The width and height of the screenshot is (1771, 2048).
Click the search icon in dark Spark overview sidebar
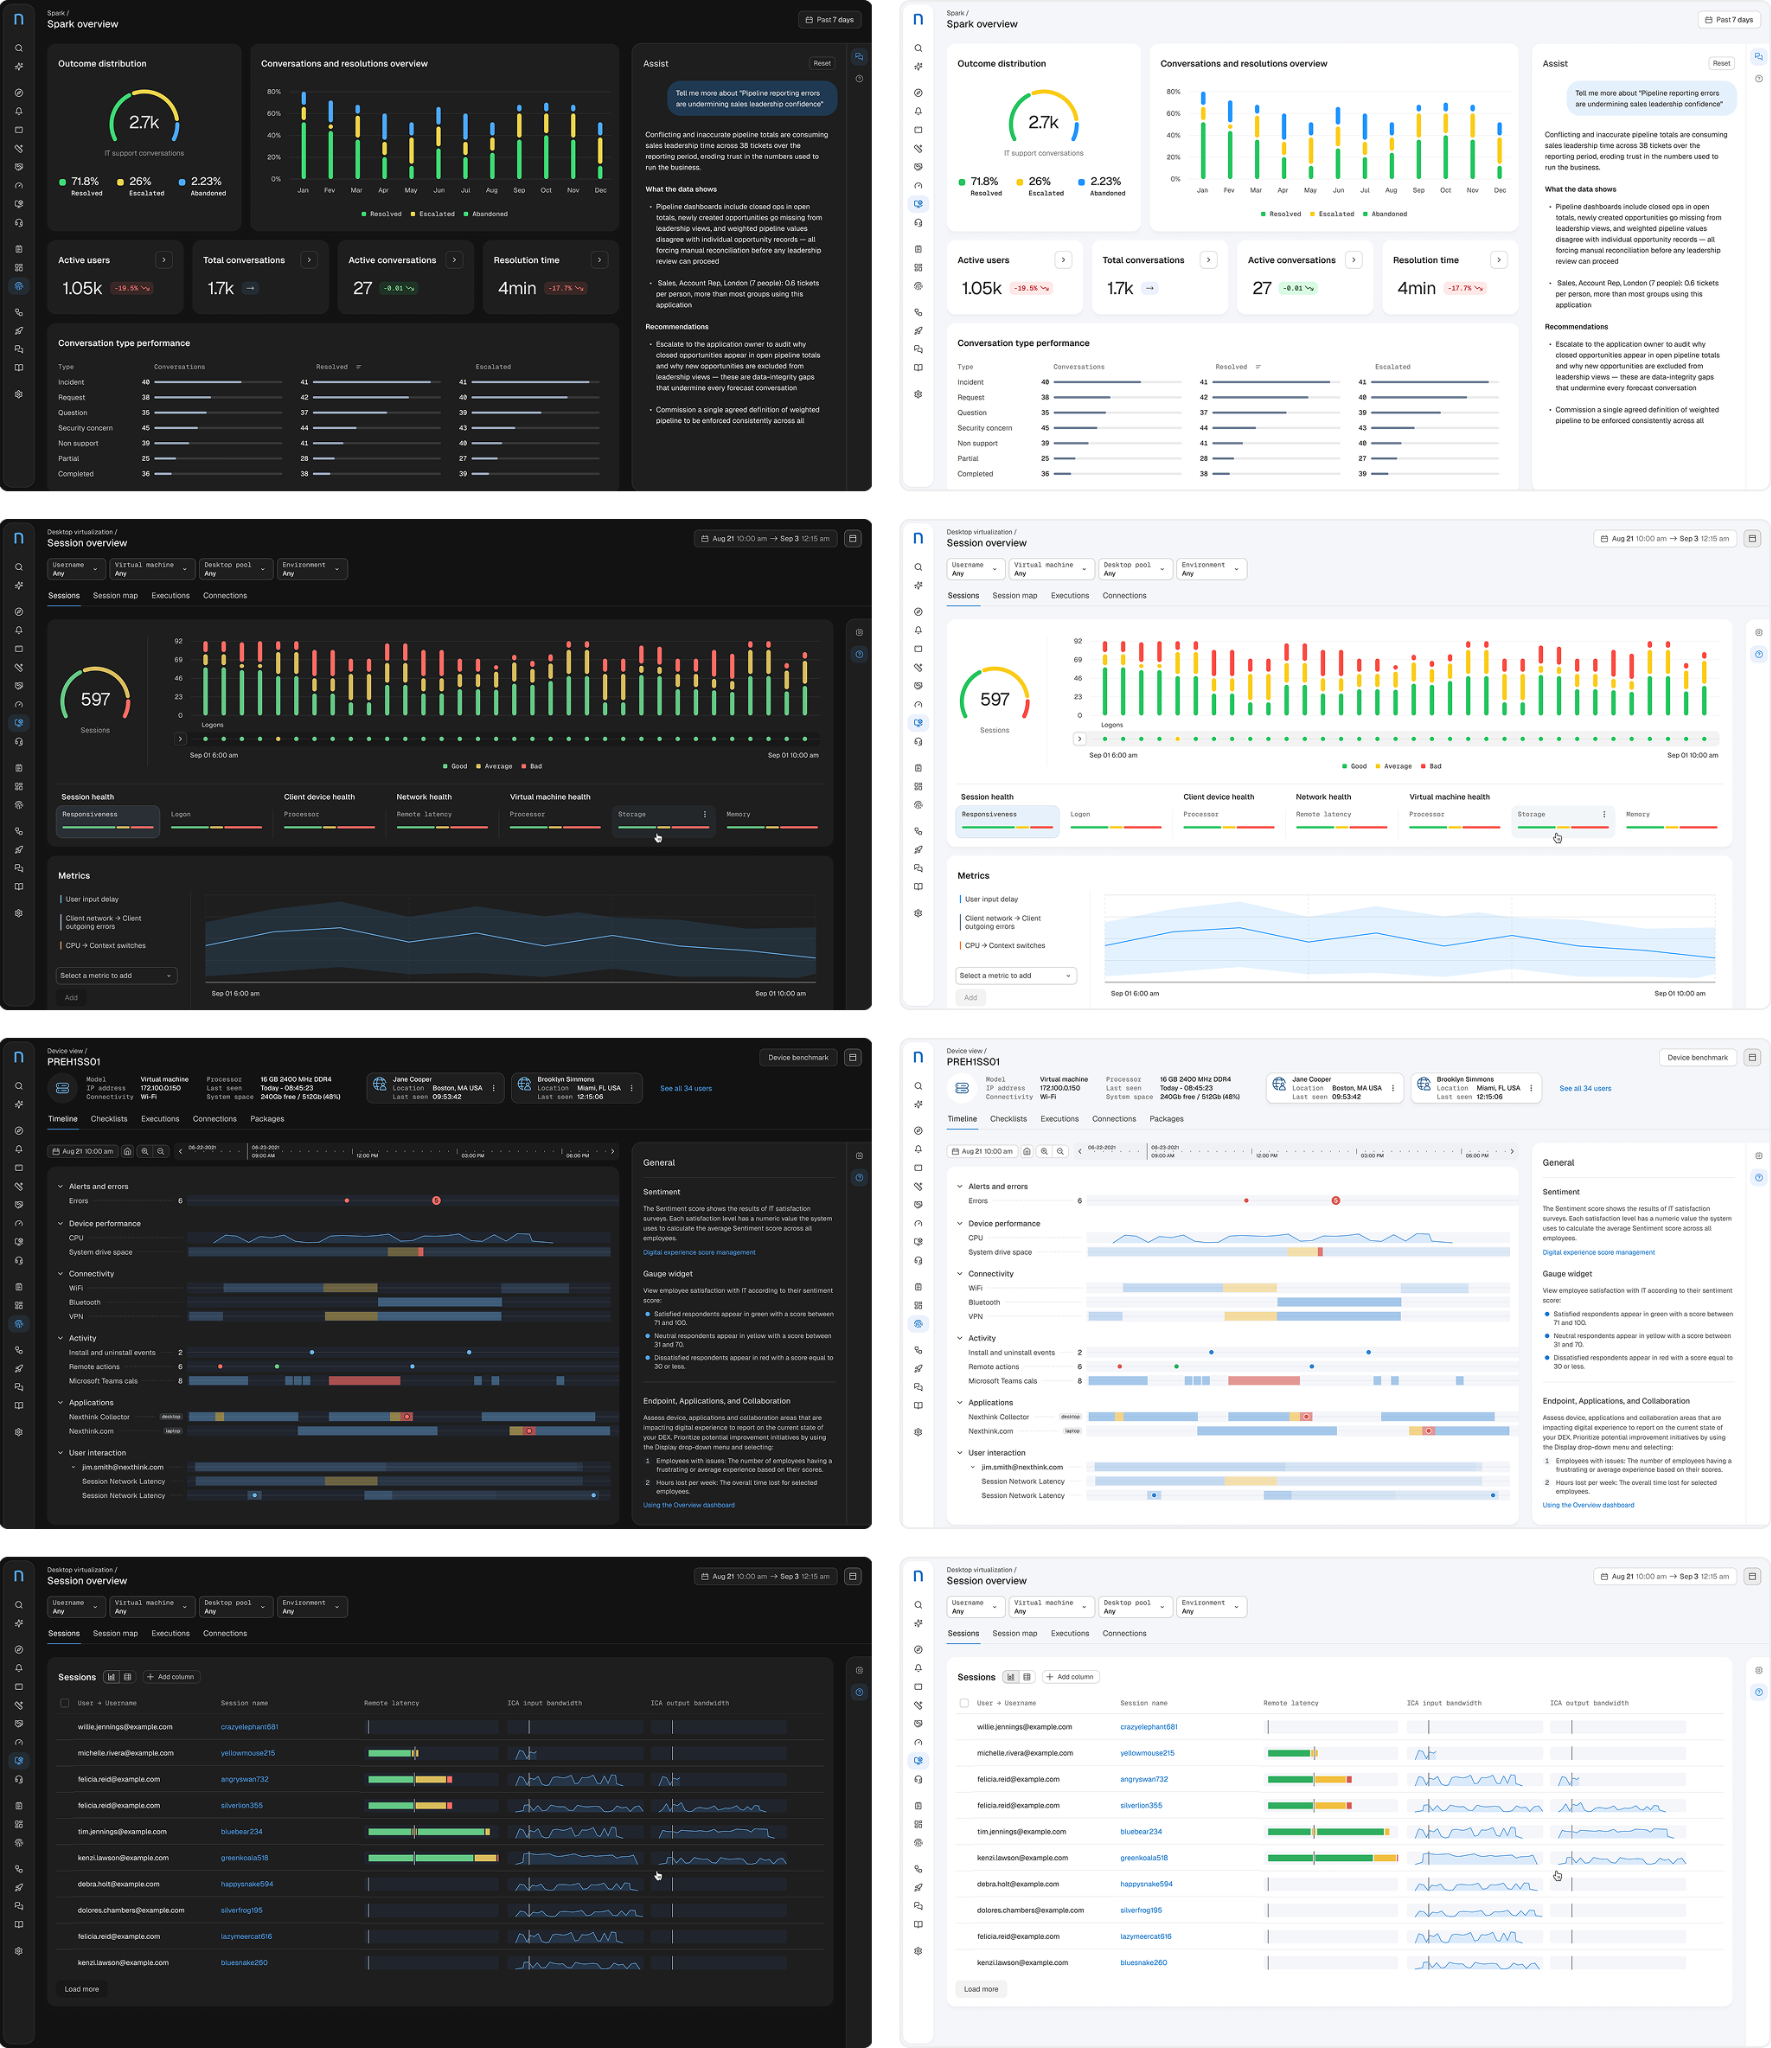pyautogui.click(x=19, y=48)
